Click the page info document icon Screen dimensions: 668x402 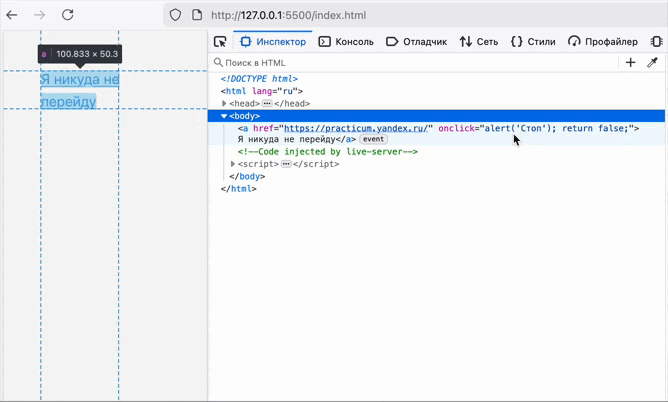[197, 15]
